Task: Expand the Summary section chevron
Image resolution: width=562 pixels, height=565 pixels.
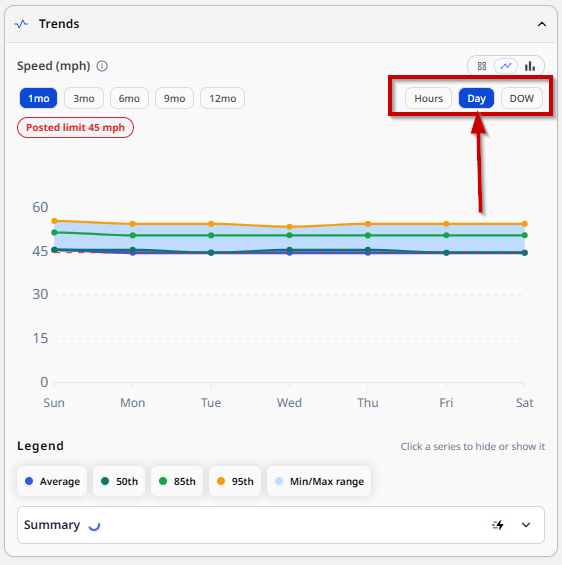Action: 526,525
